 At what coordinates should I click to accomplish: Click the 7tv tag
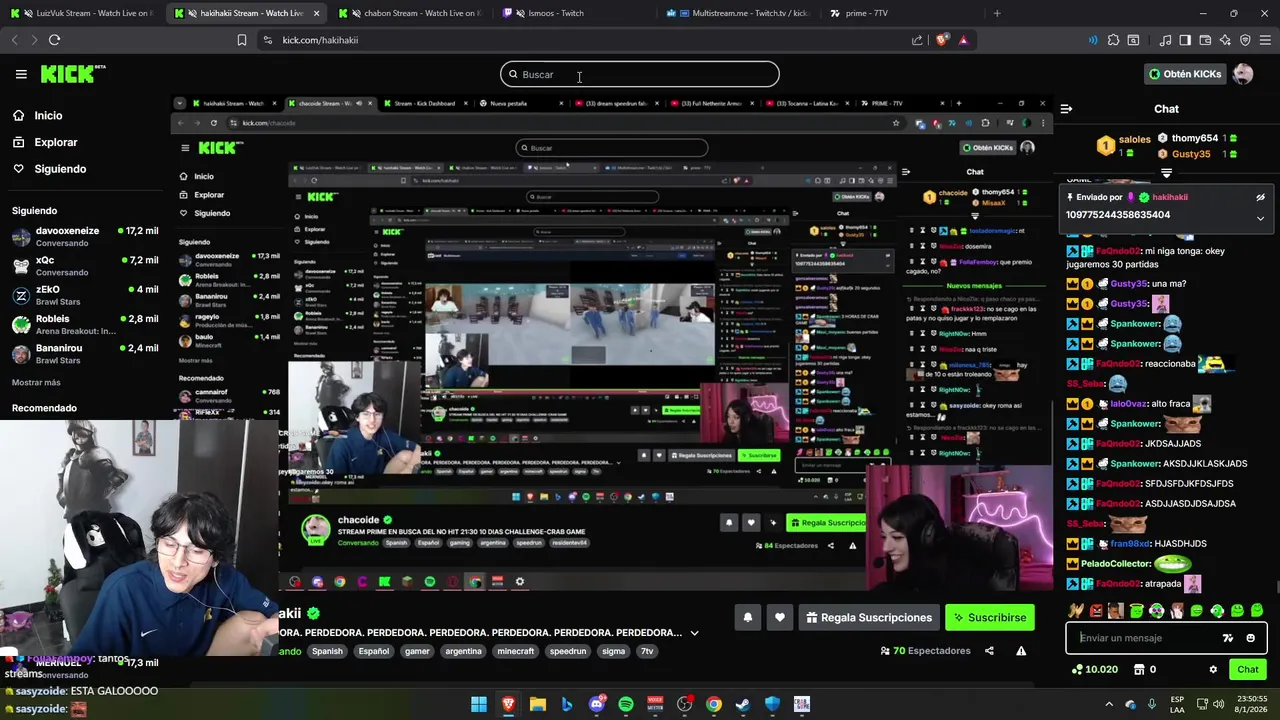click(x=647, y=651)
